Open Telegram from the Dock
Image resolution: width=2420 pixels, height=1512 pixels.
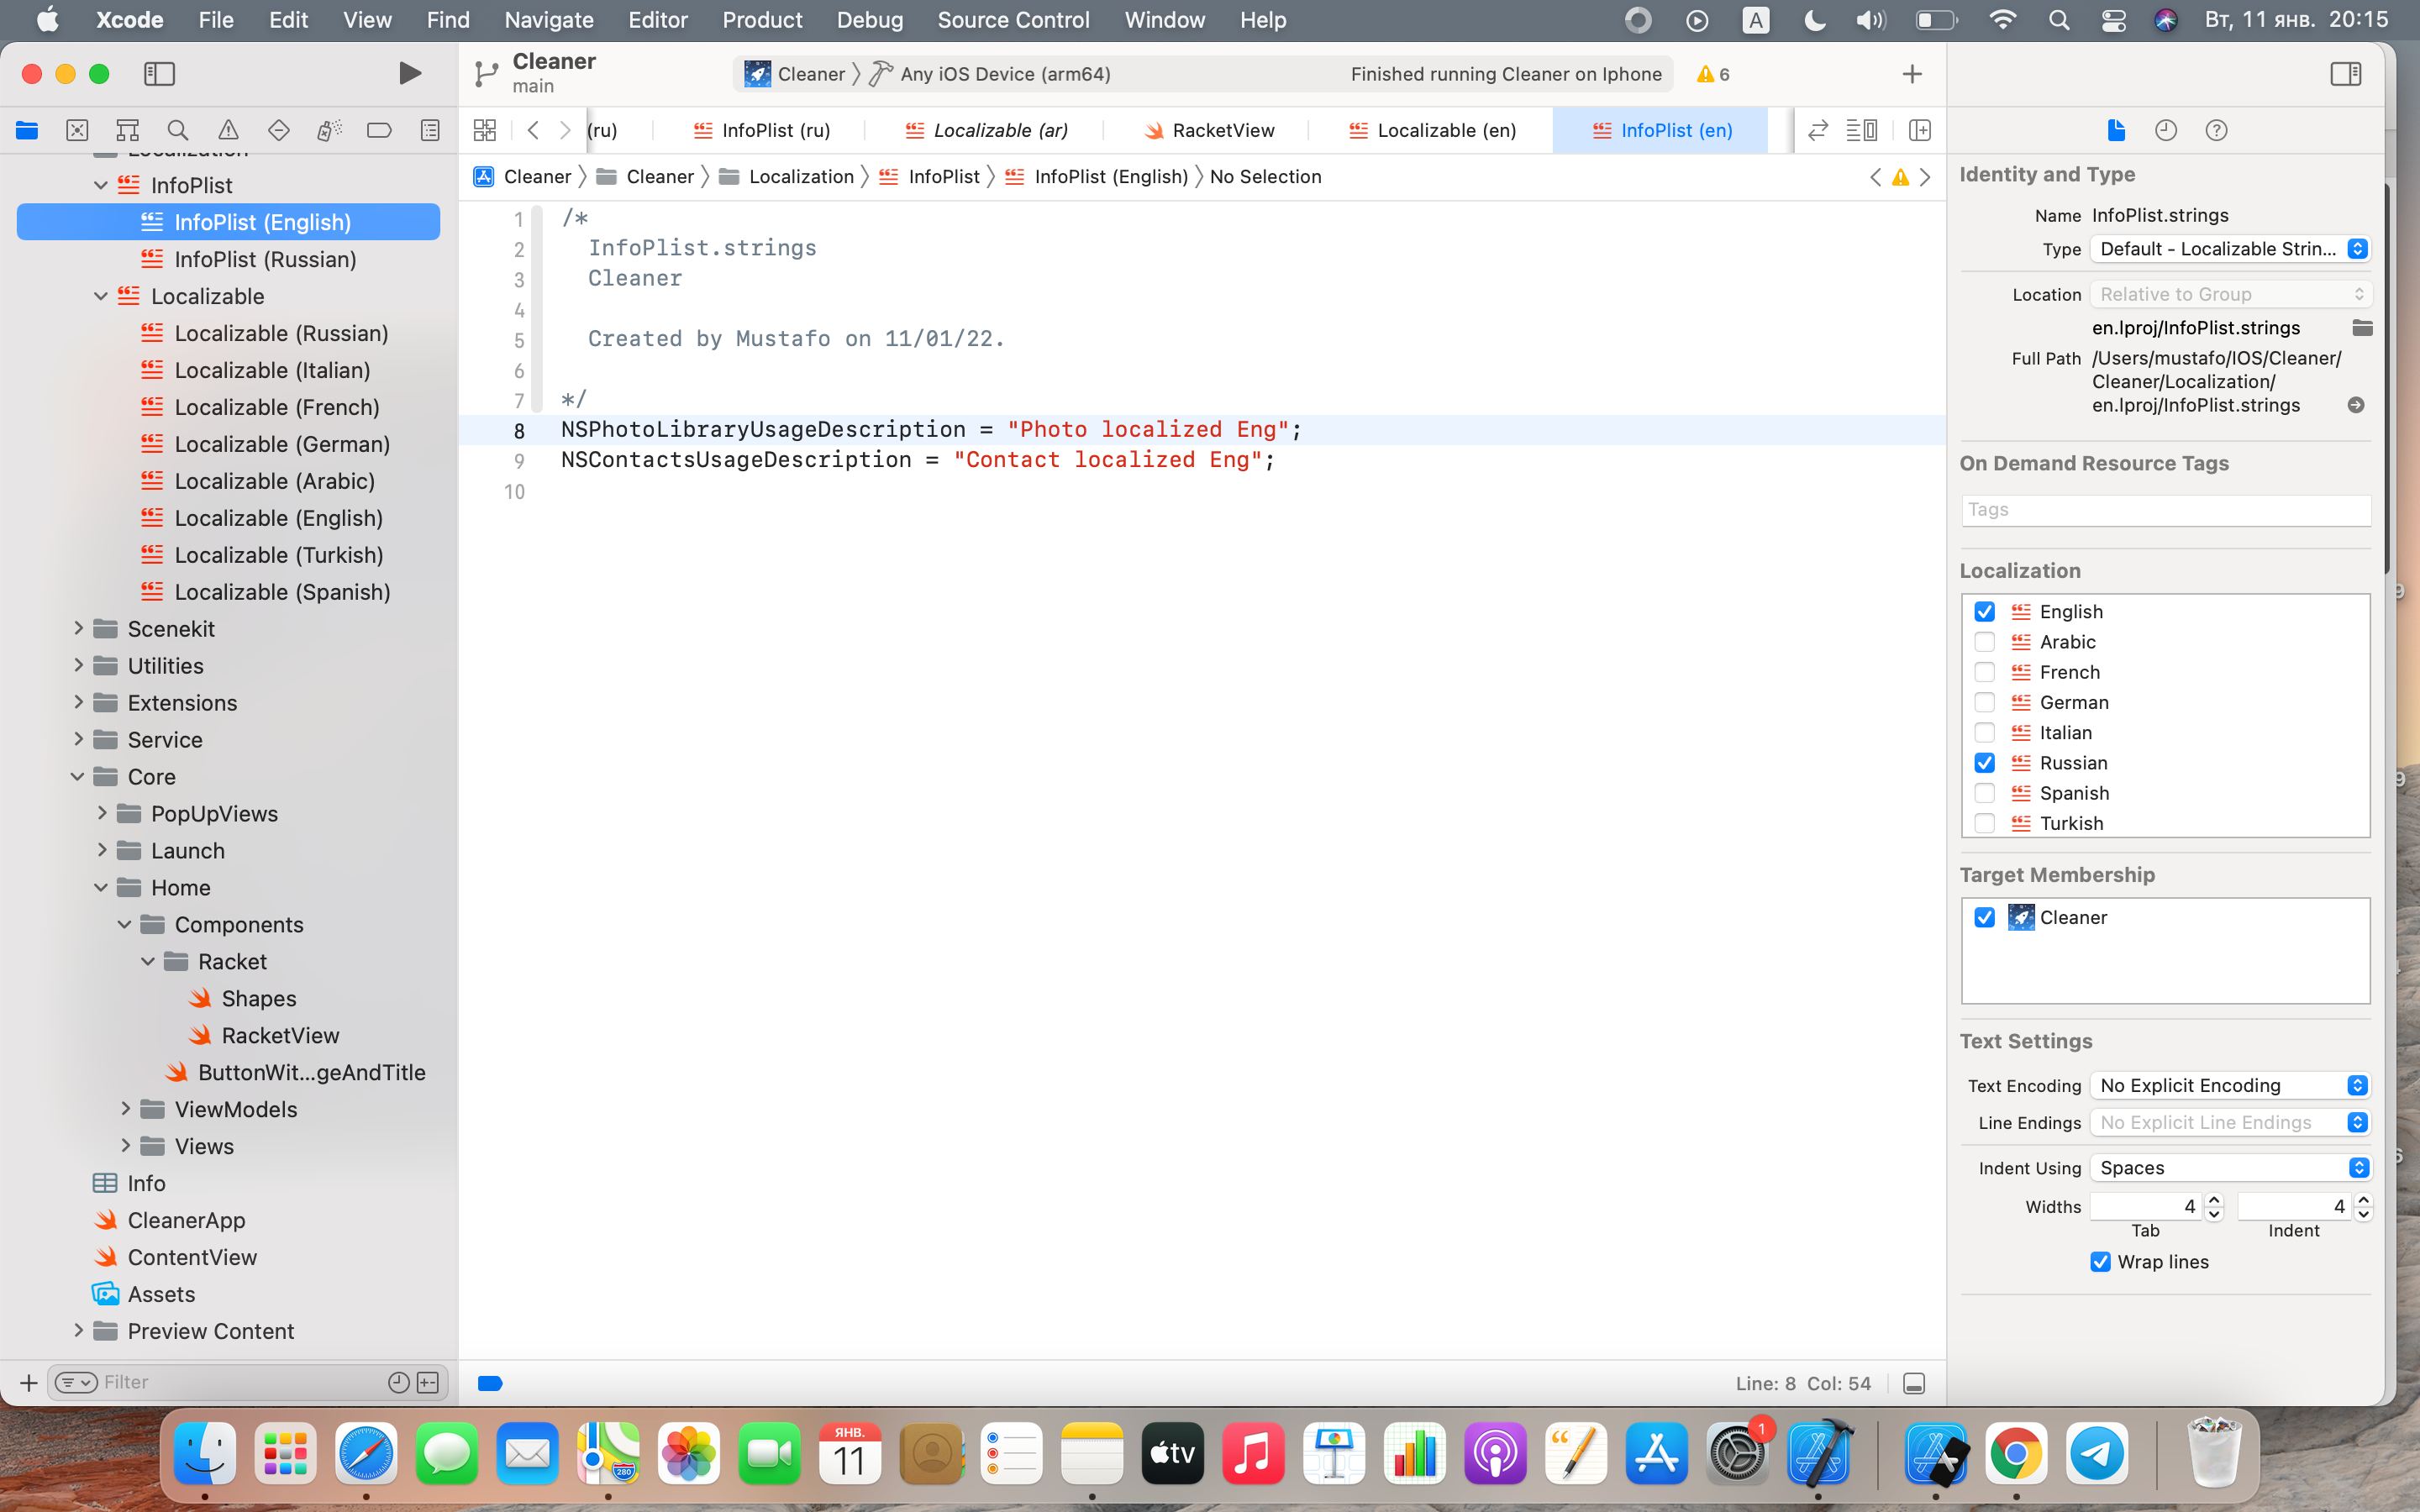pyautogui.click(x=2096, y=1453)
